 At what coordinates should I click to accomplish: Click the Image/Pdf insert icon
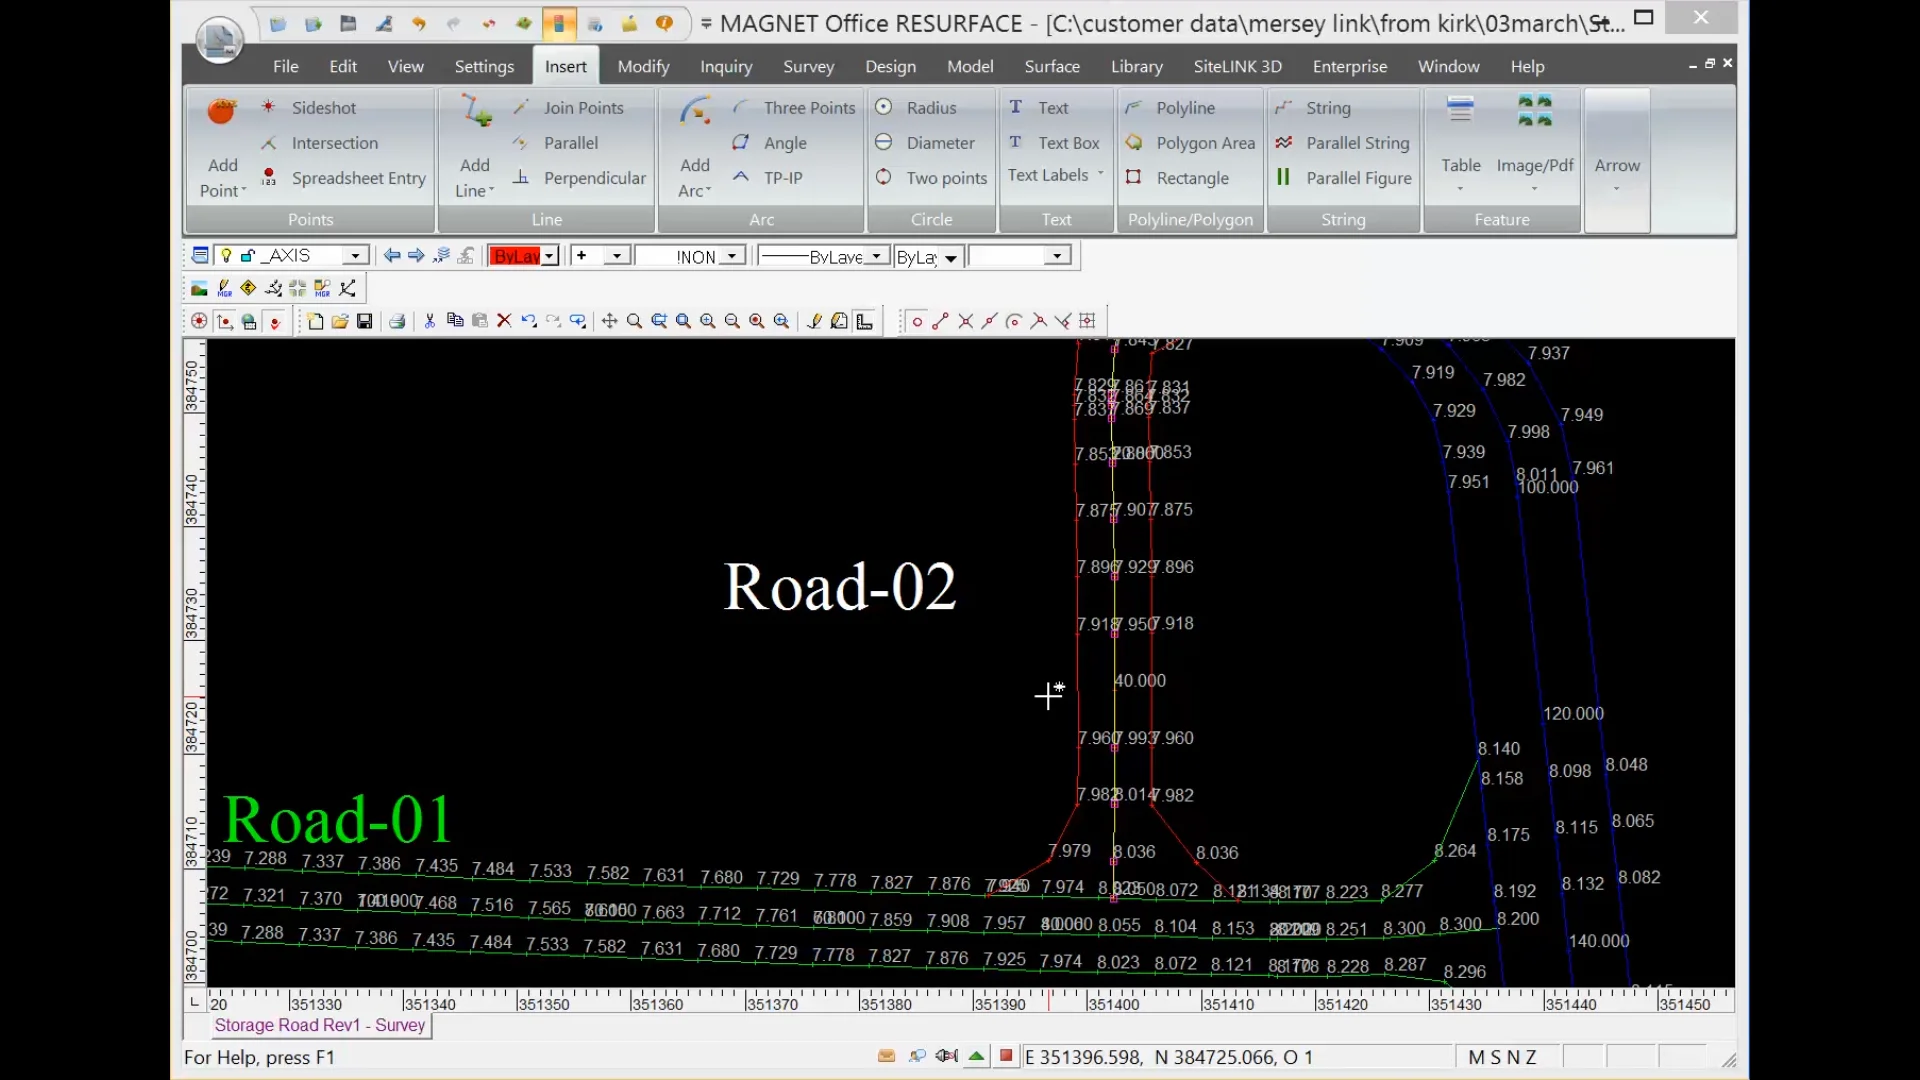(x=1534, y=112)
